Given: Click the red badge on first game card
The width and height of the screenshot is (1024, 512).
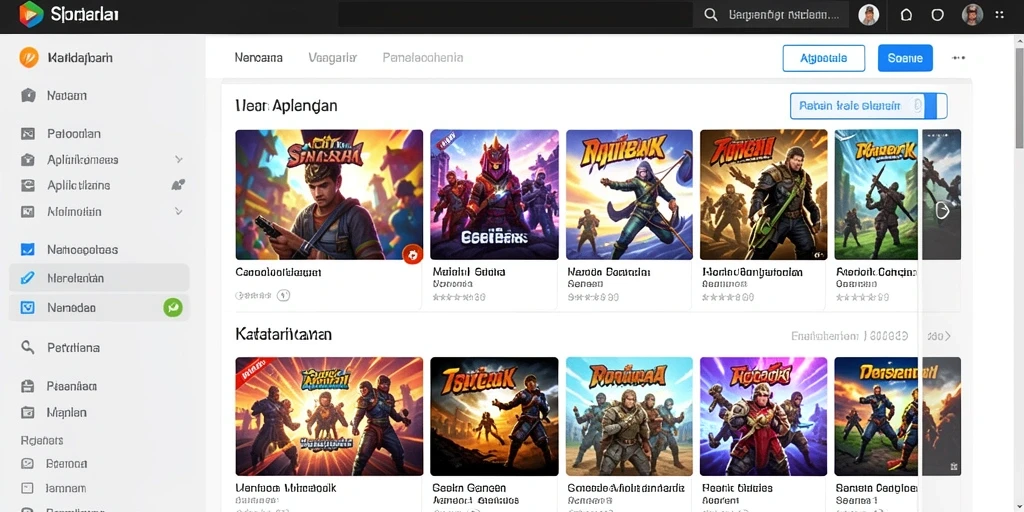Looking at the screenshot, I should tap(413, 254).
